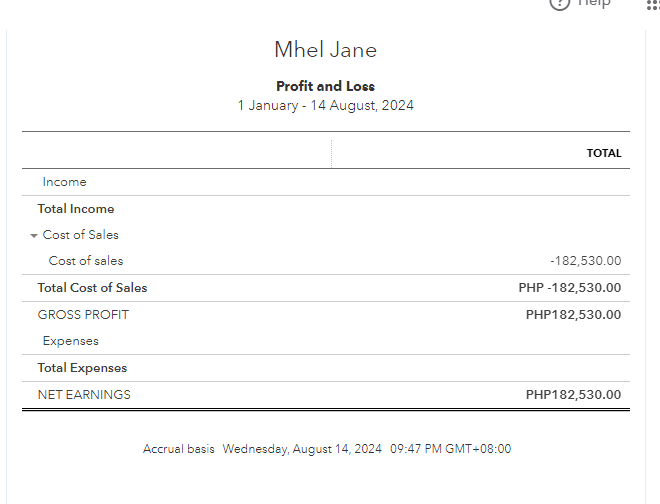Click the GROSS PROFIT row label

[83, 315]
